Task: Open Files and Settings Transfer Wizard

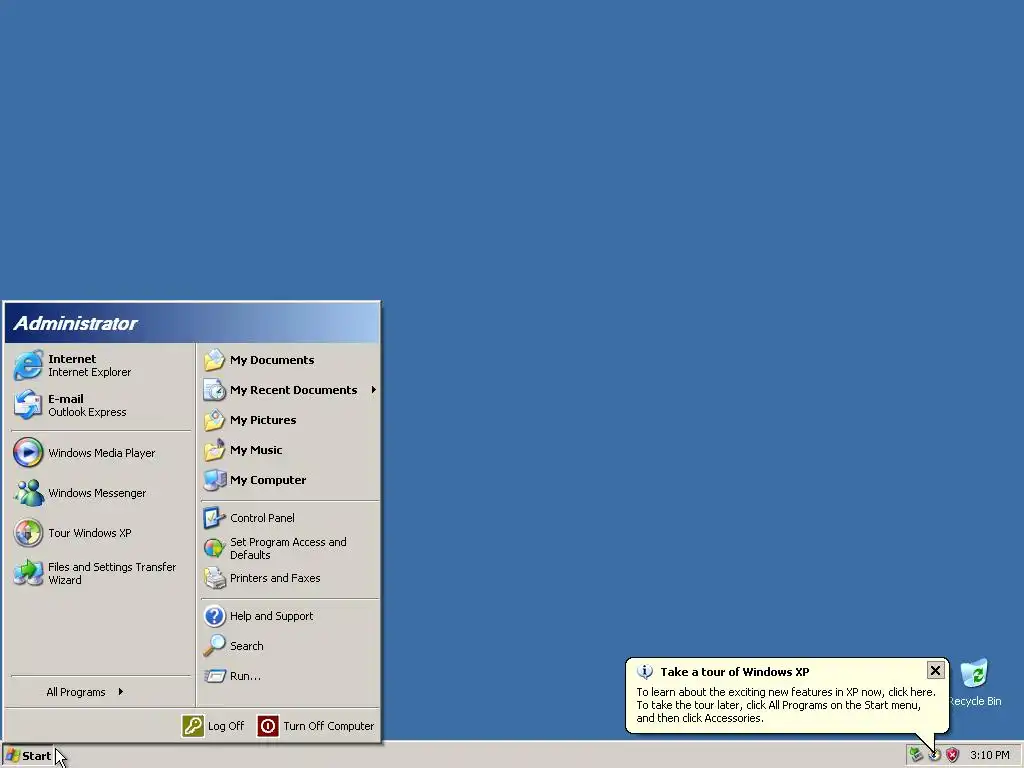Action: pos(101,573)
